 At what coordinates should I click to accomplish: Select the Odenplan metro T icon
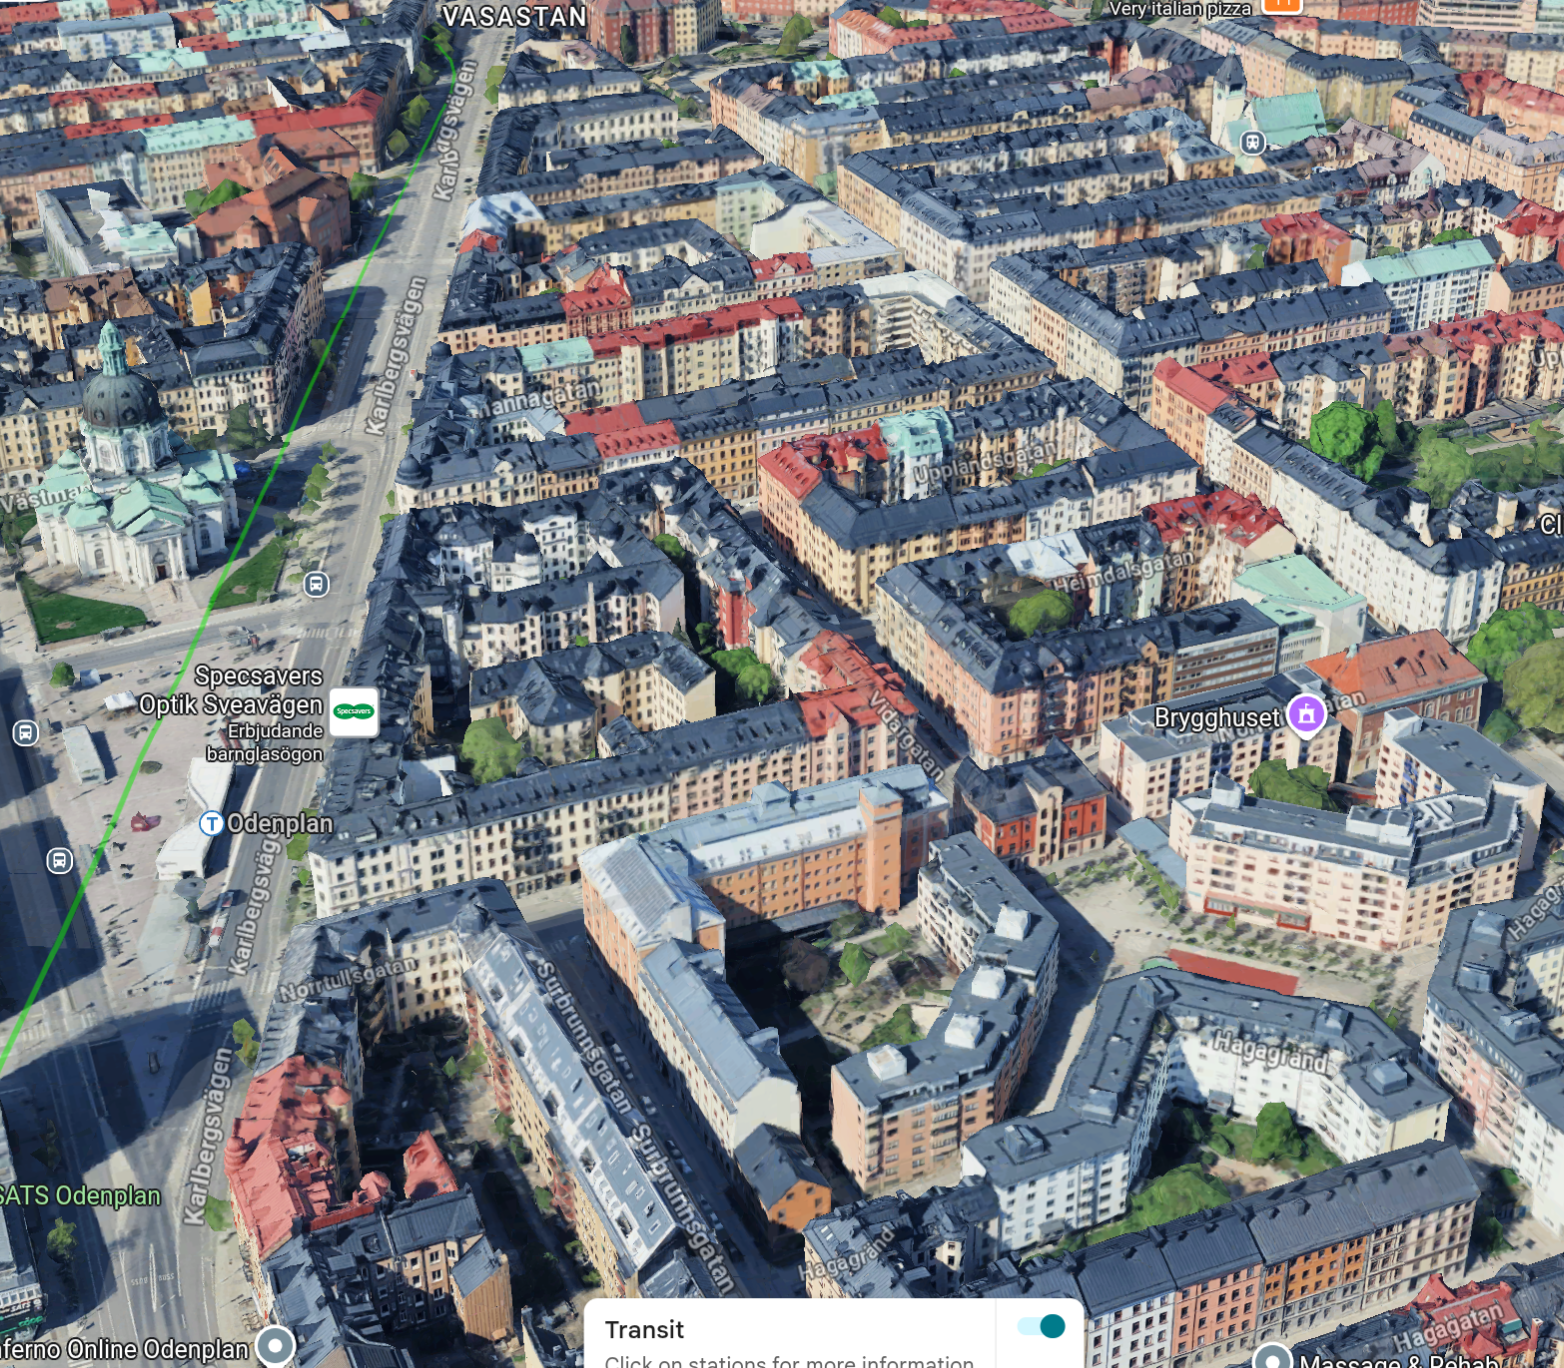211,823
